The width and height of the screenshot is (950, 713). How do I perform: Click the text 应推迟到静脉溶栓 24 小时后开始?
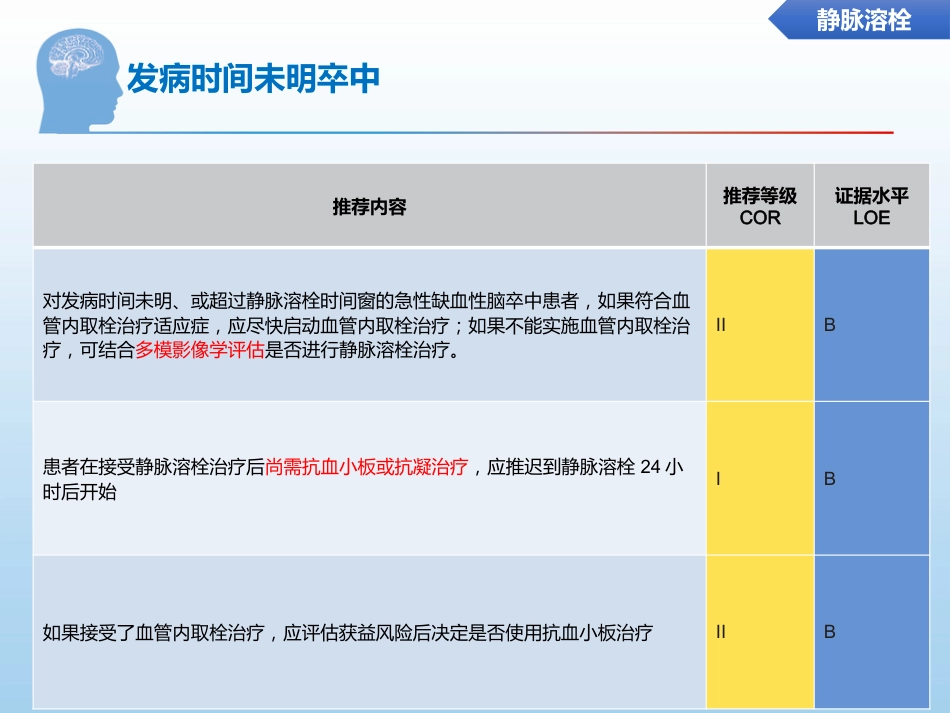coord(363,479)
